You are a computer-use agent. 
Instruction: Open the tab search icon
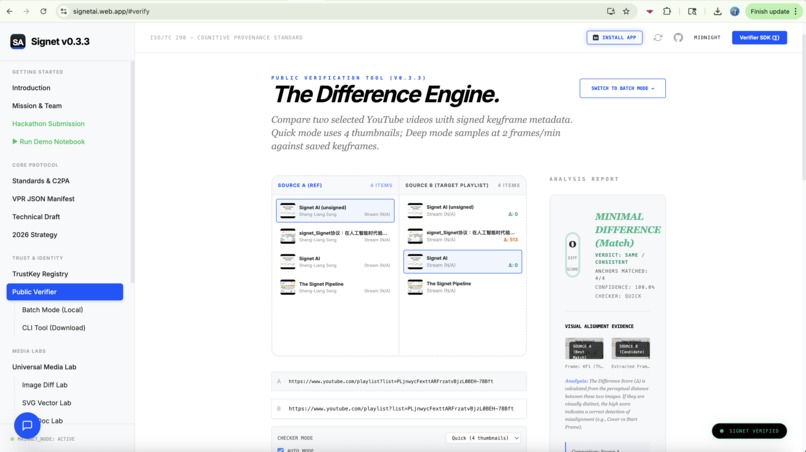692,11
